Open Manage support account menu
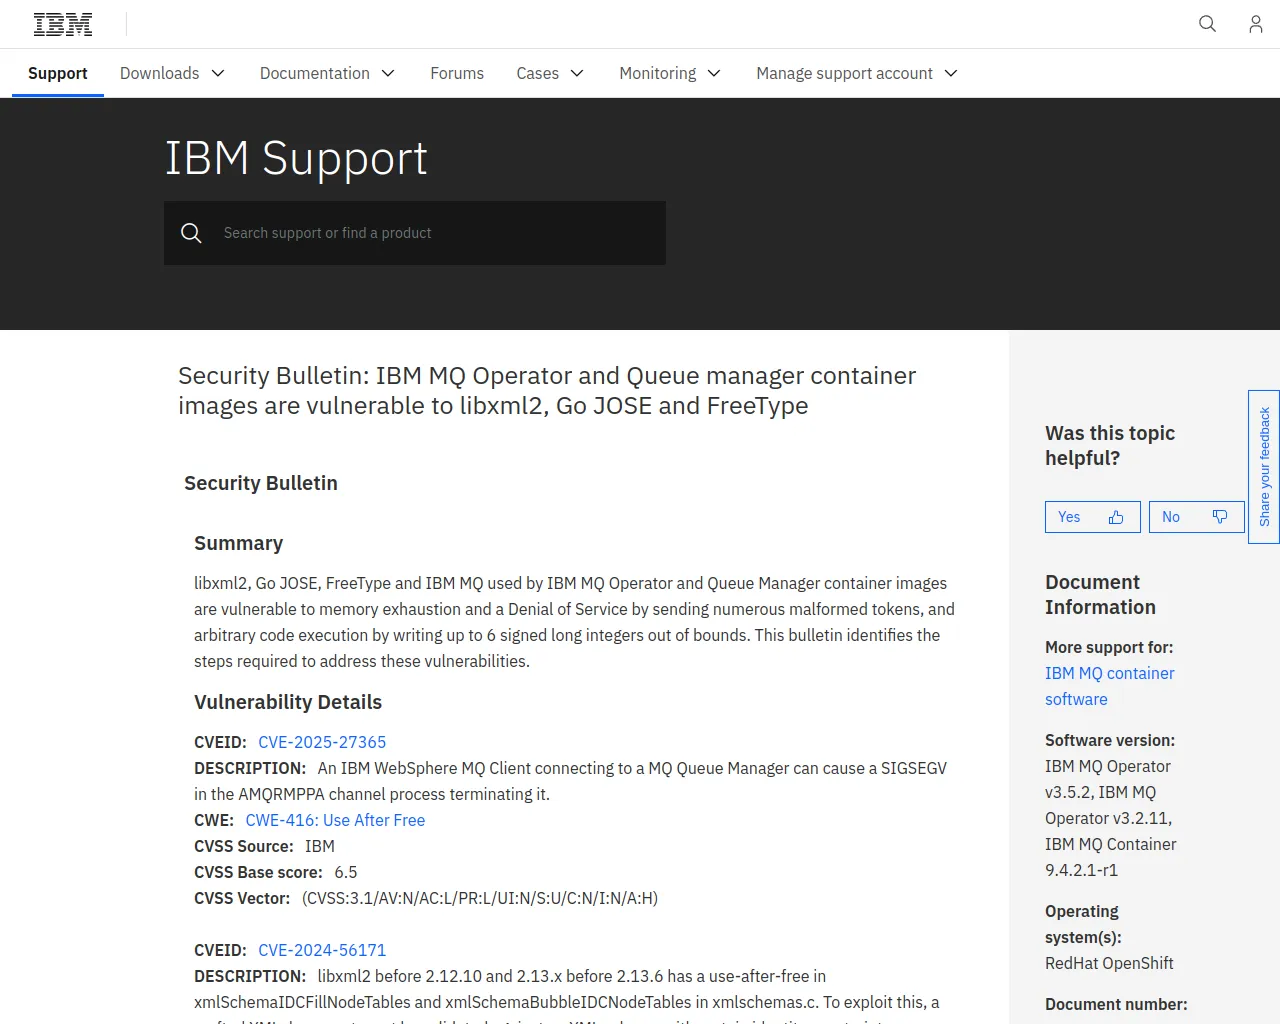Viewport: 1280px width, 1024px height. 857,73
